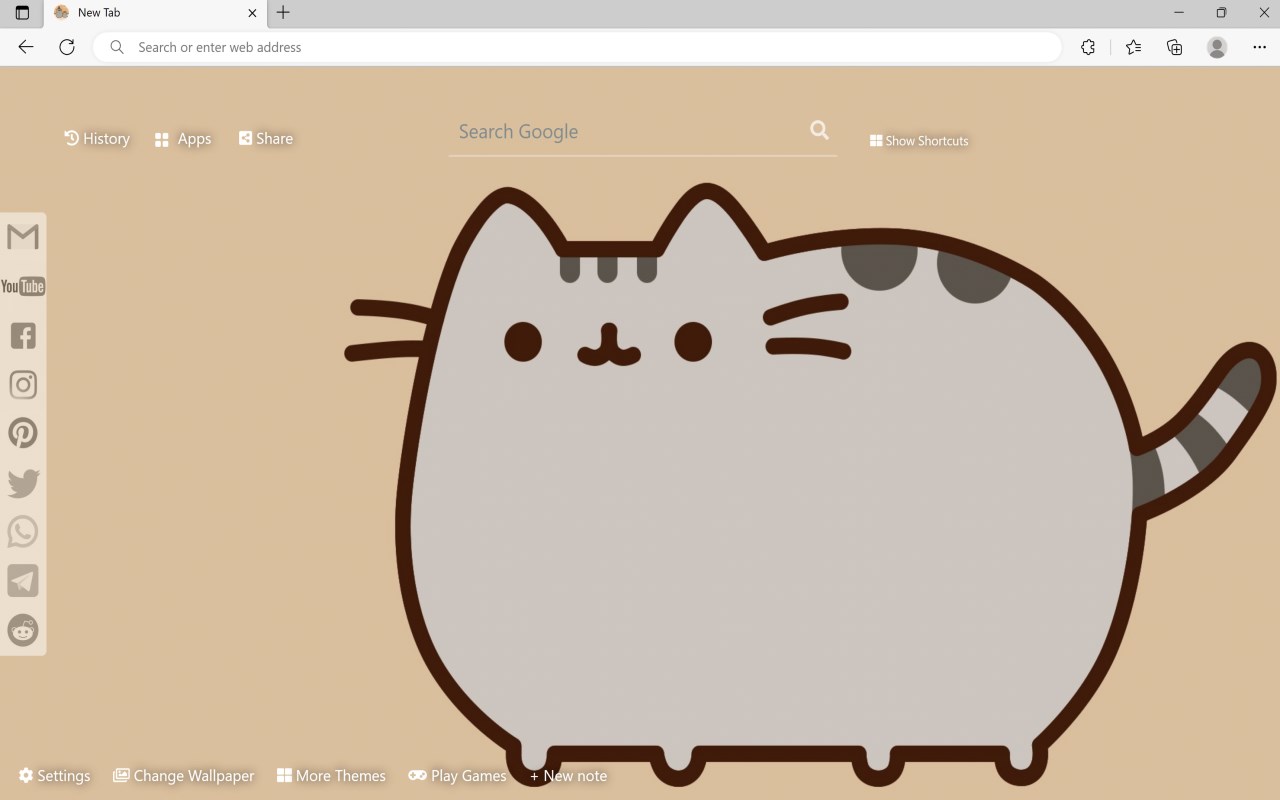Viewport: 1280px width, 800px height.
Task: Click Change Wallpaper
Action: (x=183, y=776)
